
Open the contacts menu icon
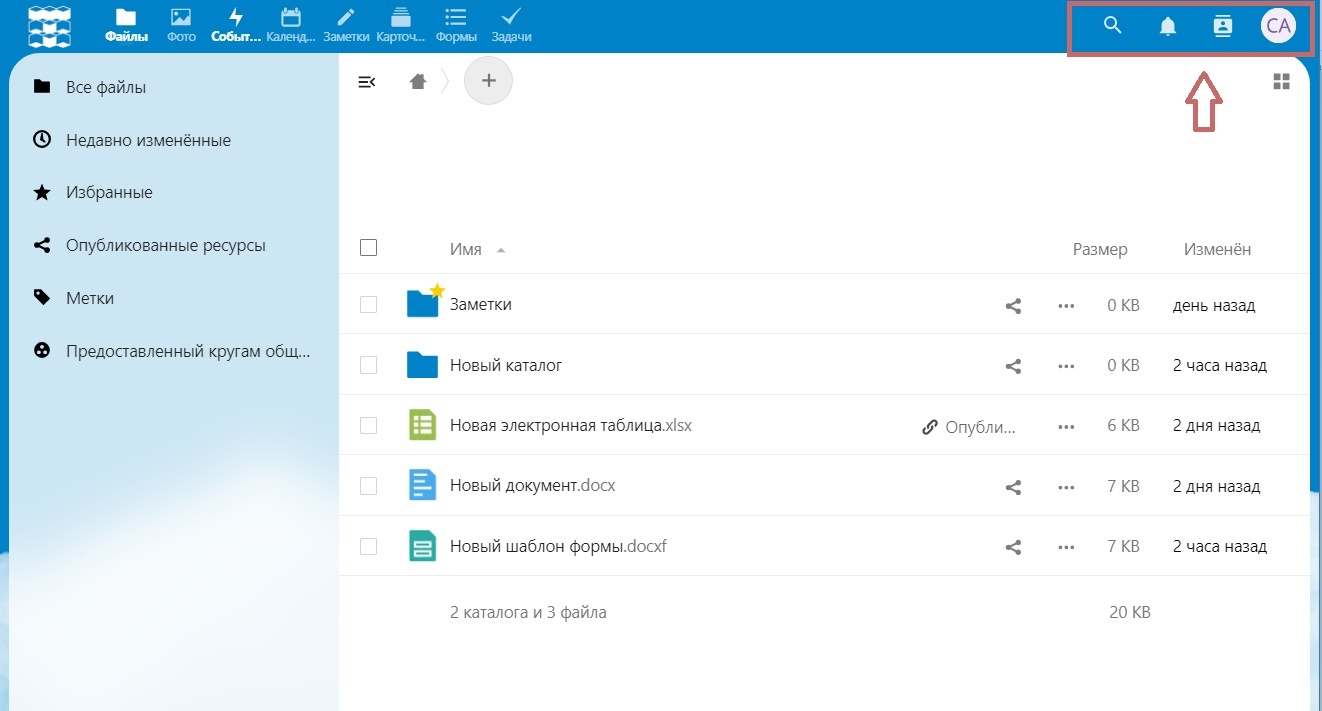(1222, 26)
